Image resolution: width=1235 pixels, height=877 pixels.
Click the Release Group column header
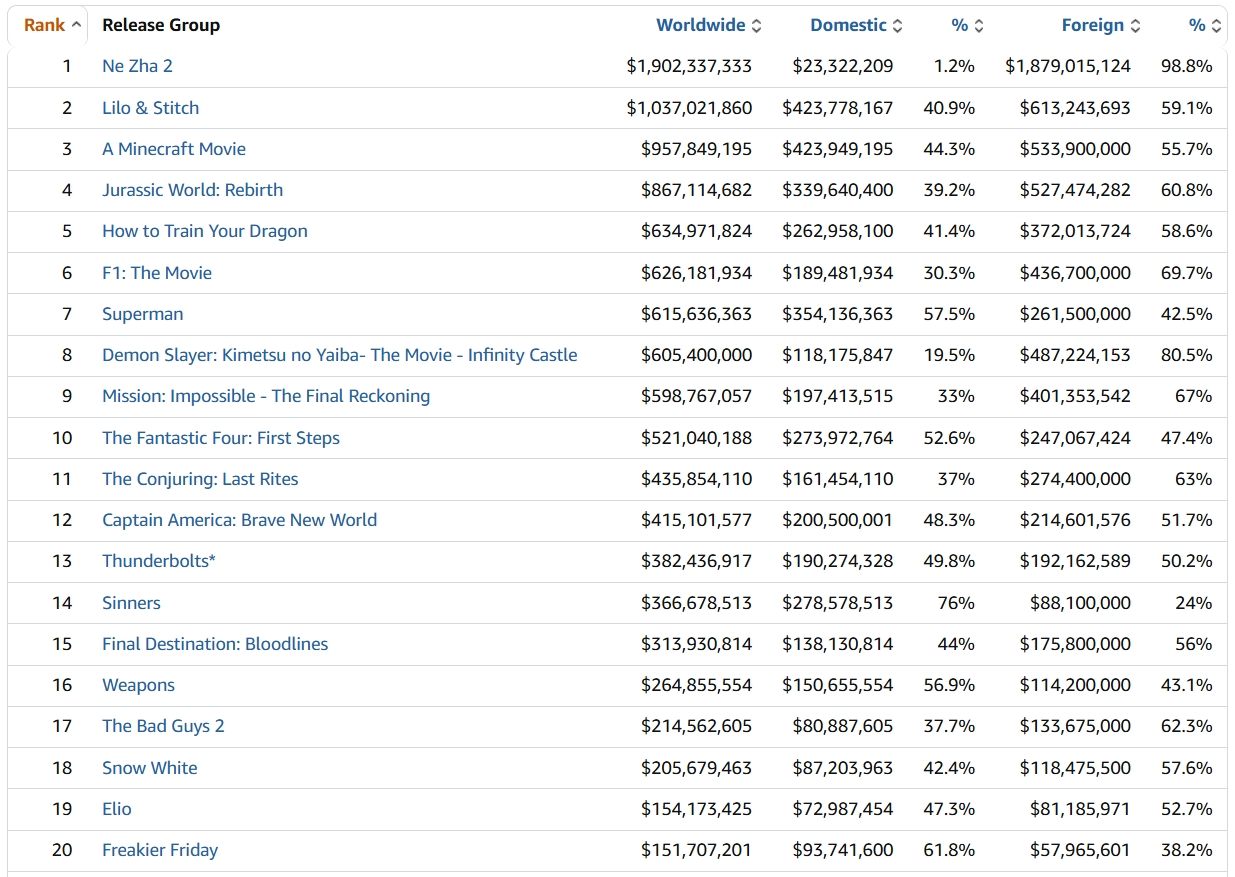point(161,25)
